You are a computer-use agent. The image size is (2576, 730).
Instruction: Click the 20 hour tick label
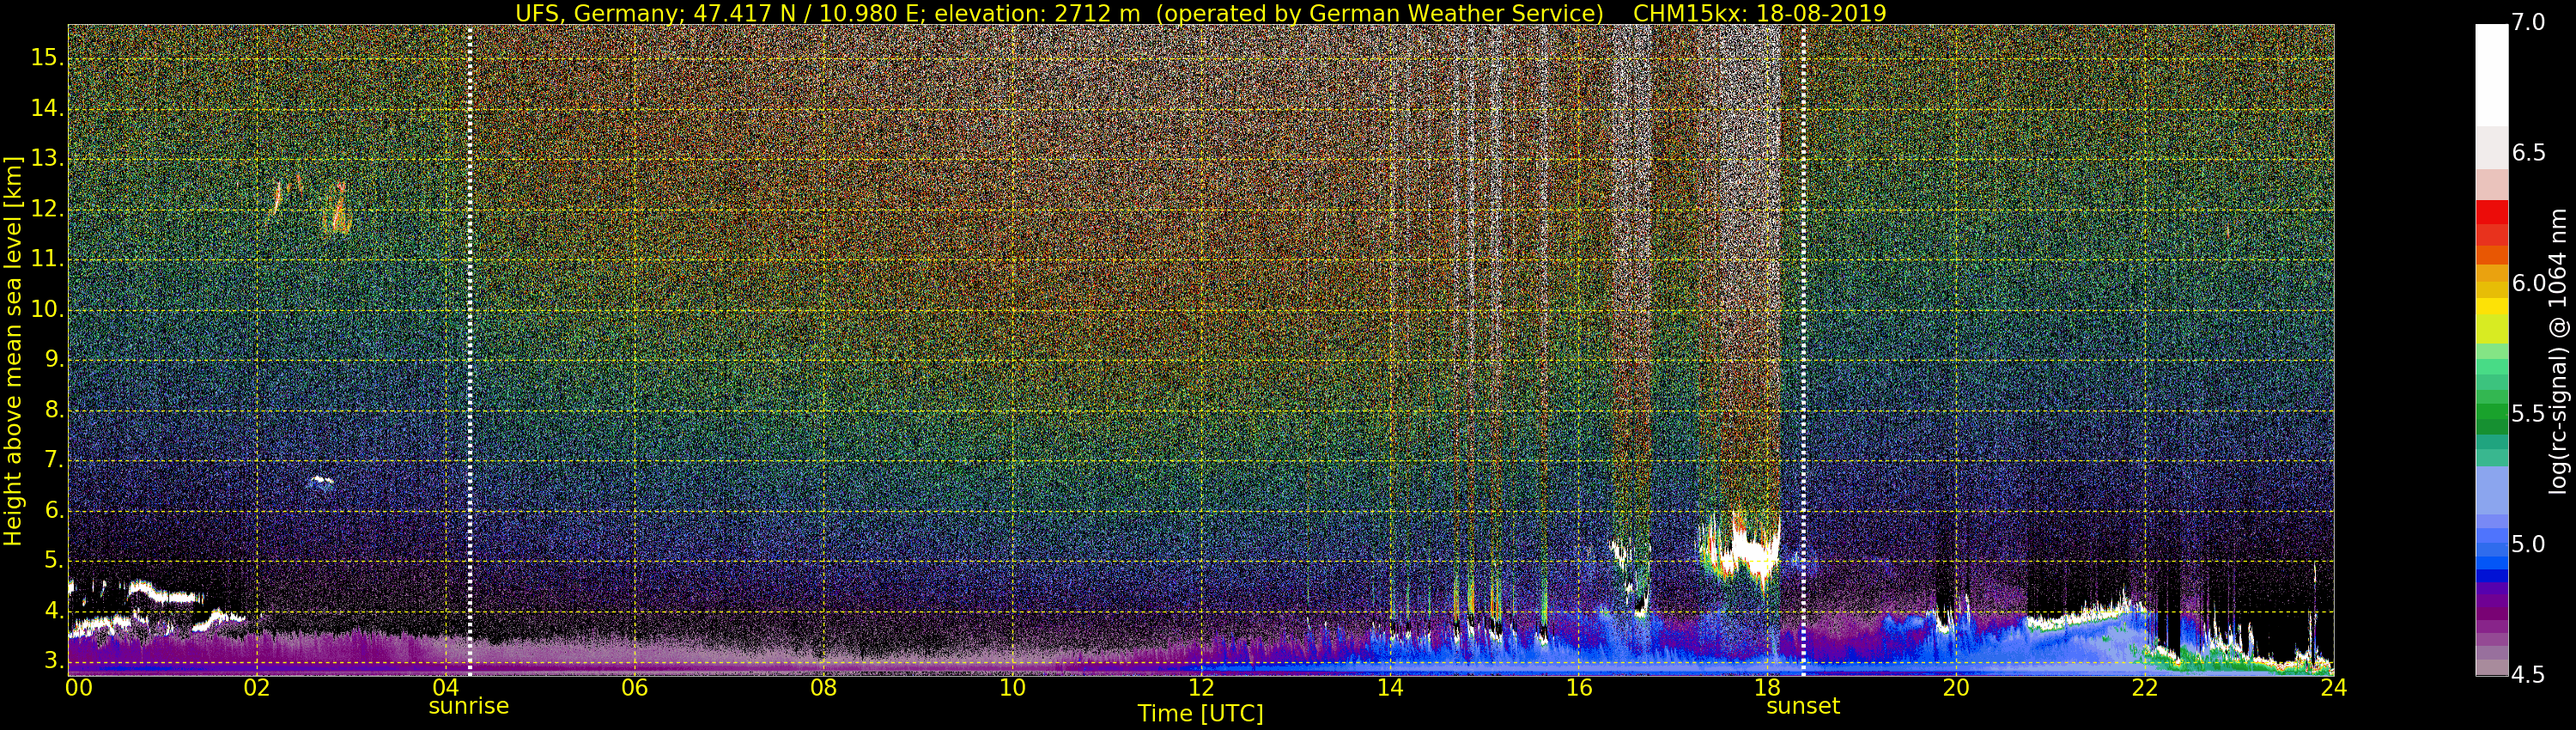1956,688
